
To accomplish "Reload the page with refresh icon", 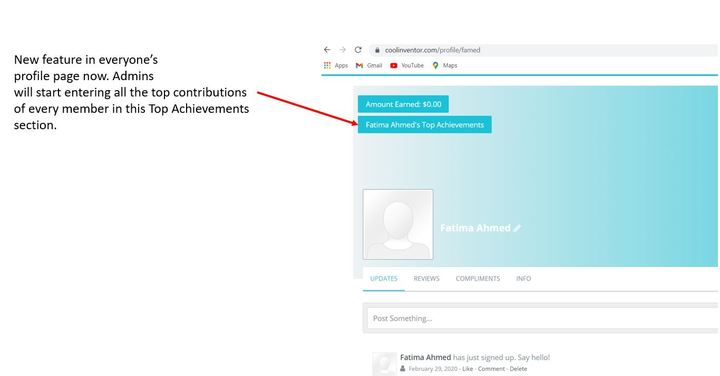I will click(x=358, y=50).
